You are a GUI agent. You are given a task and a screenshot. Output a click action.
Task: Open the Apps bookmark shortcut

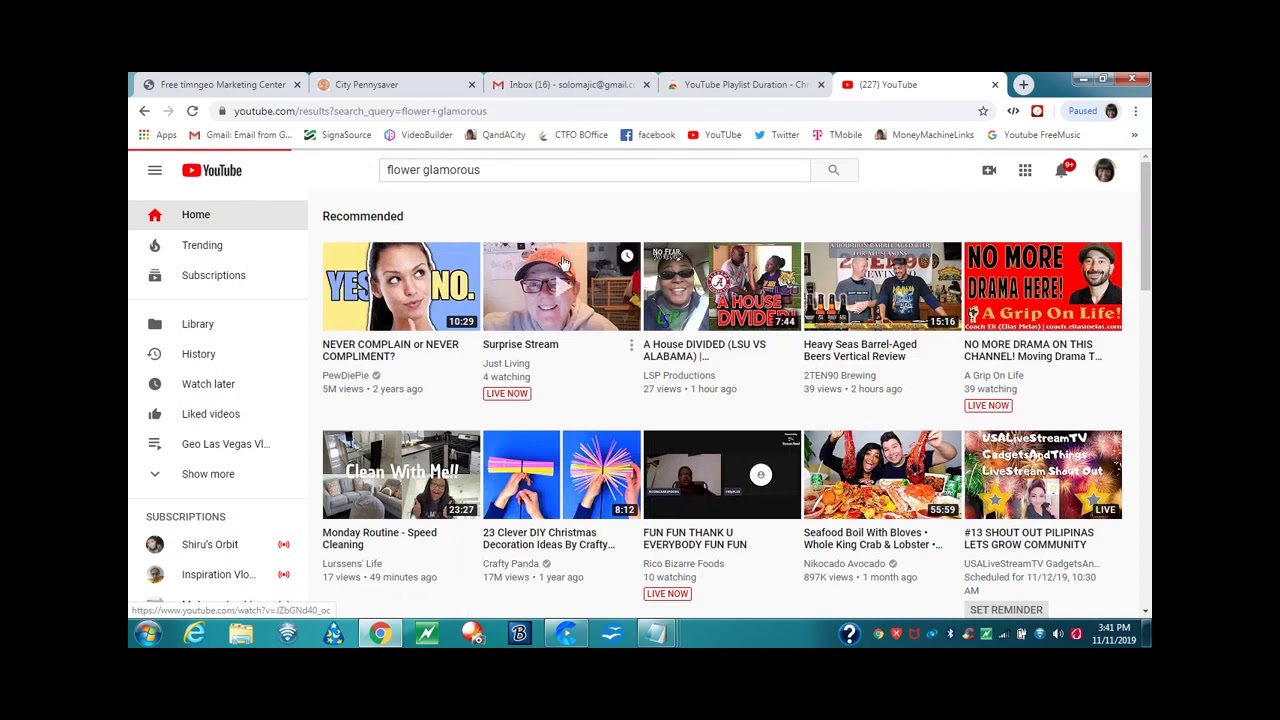[158, 135]
